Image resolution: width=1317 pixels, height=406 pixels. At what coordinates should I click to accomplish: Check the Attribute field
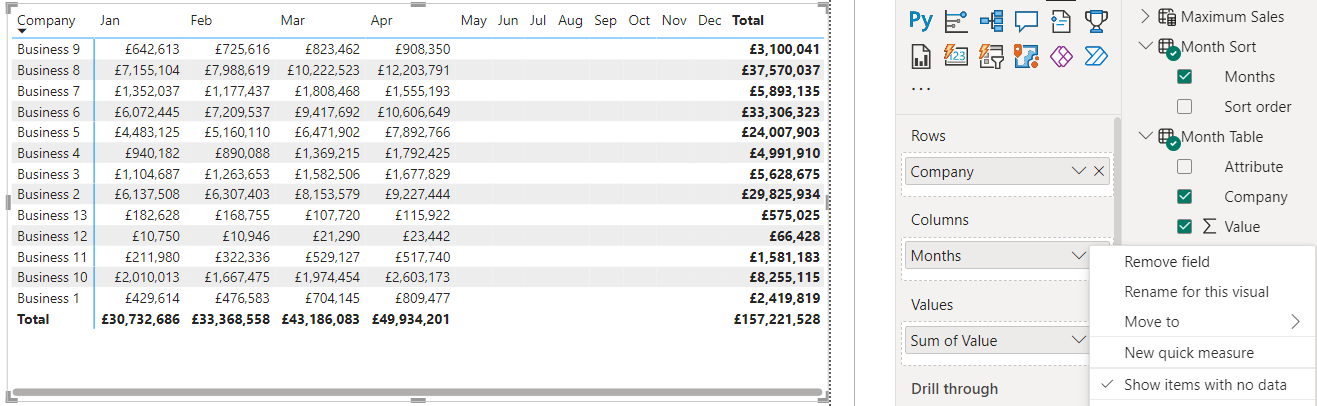1185,167
